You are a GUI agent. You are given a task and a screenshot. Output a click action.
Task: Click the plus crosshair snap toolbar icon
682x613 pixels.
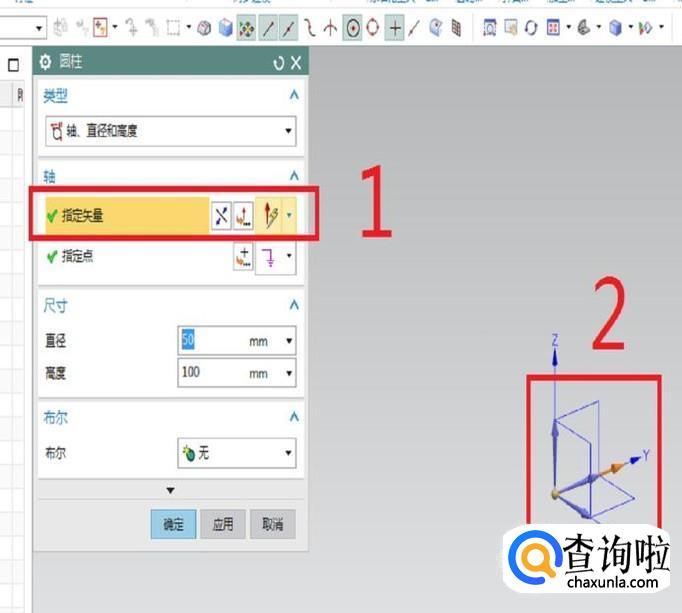coord(395,28)
